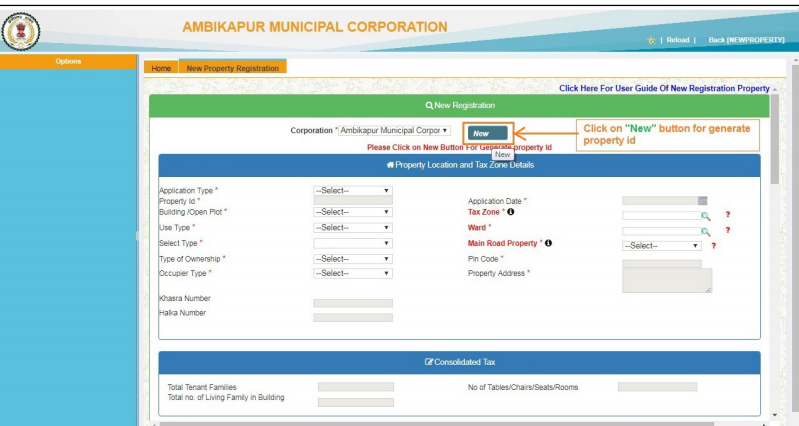Open the Main Road Property dropdown

(x=661, y=246)
